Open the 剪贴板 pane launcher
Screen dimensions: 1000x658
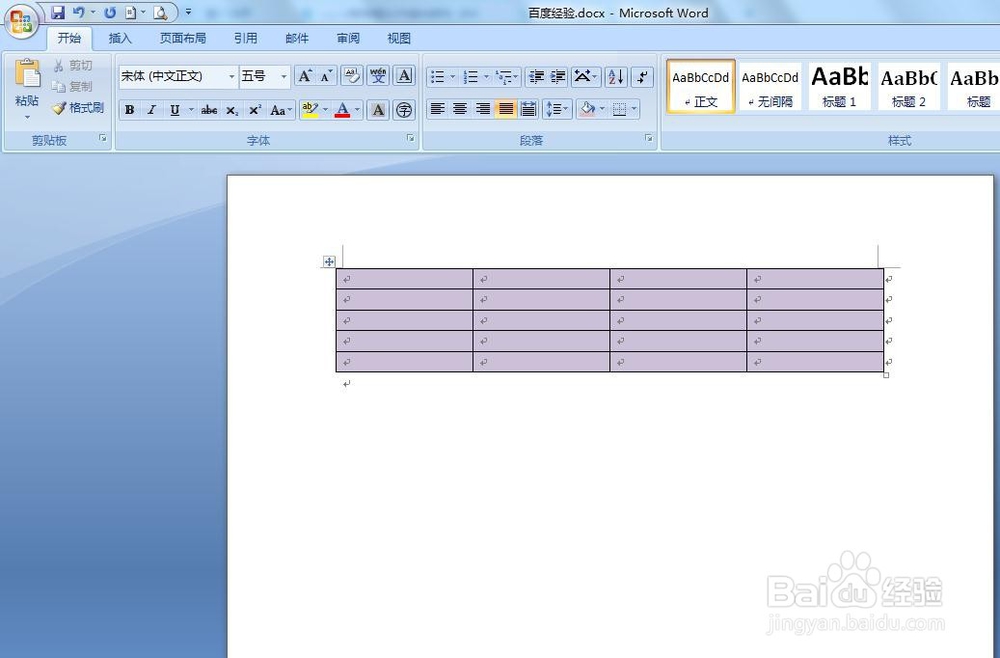103,138
